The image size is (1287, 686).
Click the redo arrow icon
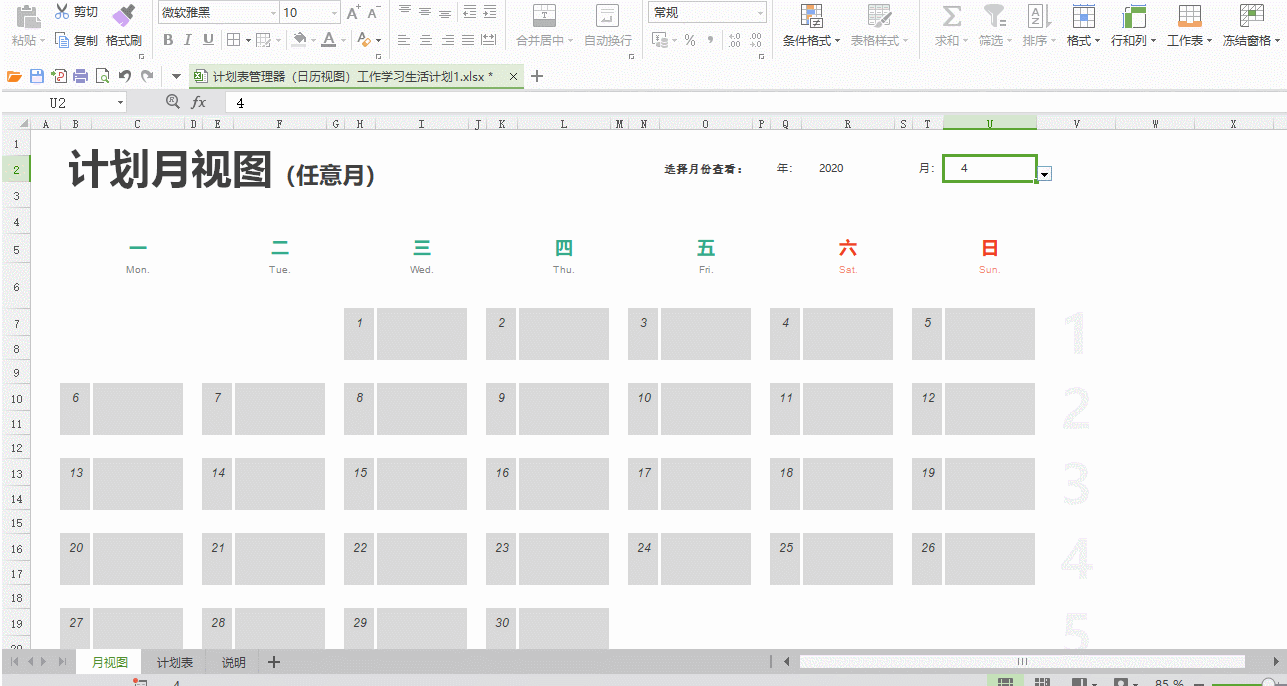(147, 76)
